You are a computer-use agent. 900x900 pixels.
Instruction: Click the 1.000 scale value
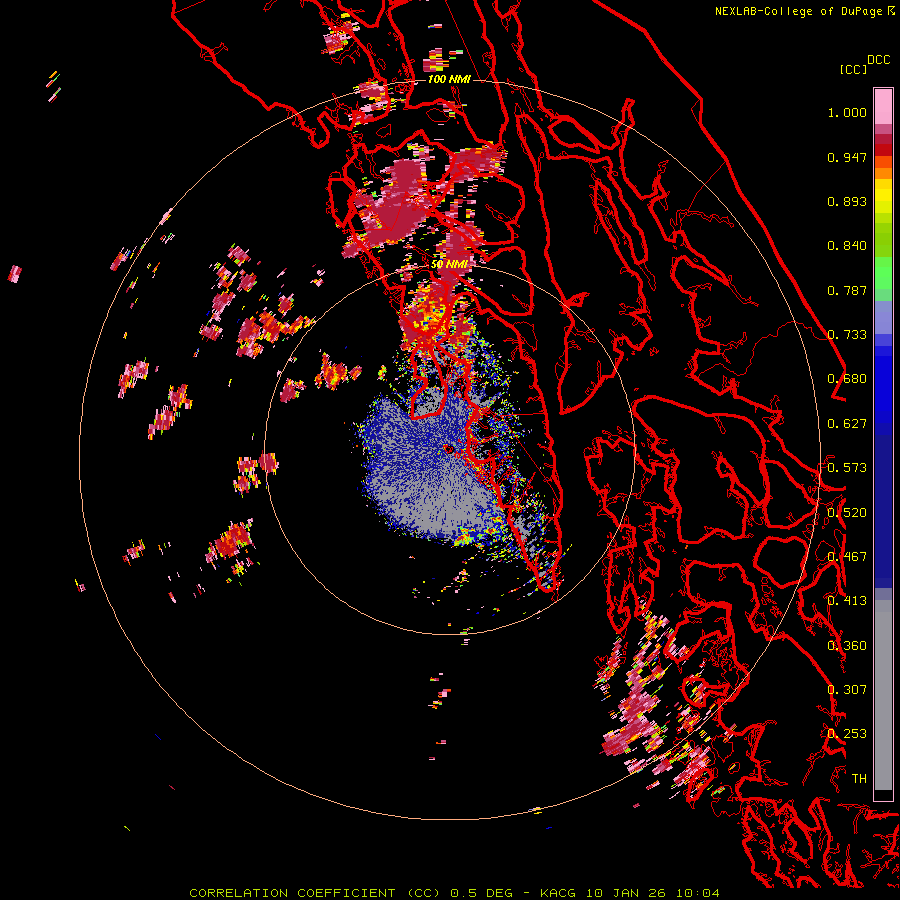point(847,112)
